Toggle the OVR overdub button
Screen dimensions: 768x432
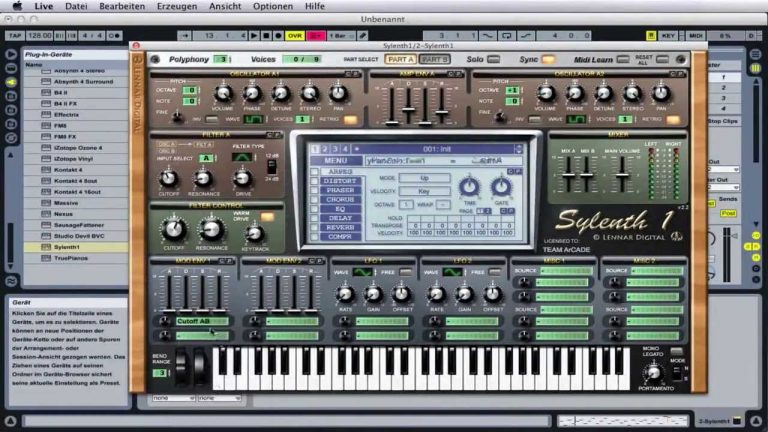pos(295,36)
